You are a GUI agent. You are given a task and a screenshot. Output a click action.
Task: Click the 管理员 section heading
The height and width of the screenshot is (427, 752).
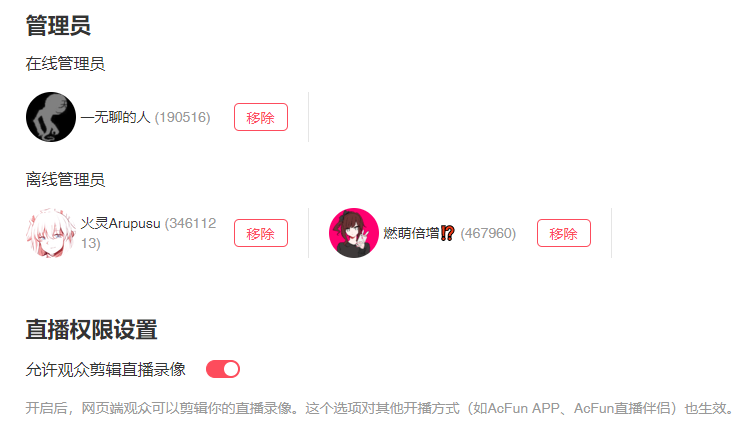58,25
